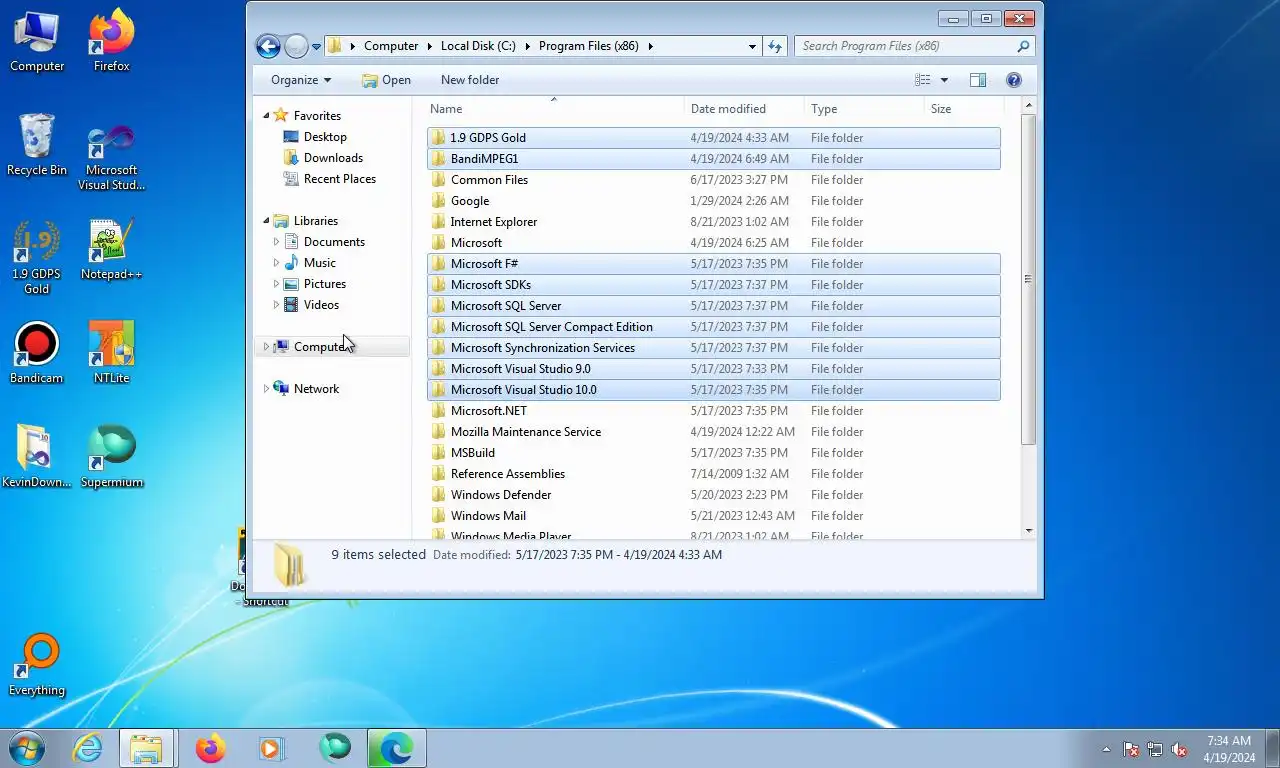Select the Supermium desktop shortcut

(x=111, y=456)
